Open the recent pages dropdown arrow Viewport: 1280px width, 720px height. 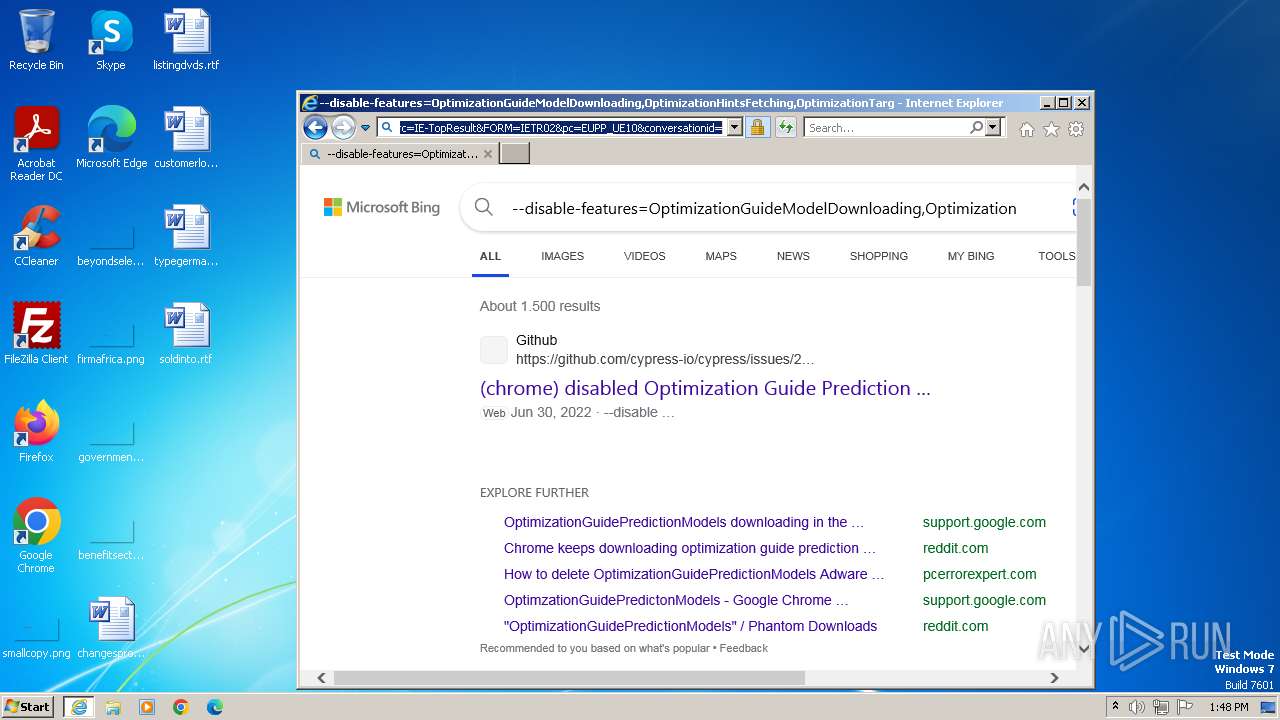[366, 128]
